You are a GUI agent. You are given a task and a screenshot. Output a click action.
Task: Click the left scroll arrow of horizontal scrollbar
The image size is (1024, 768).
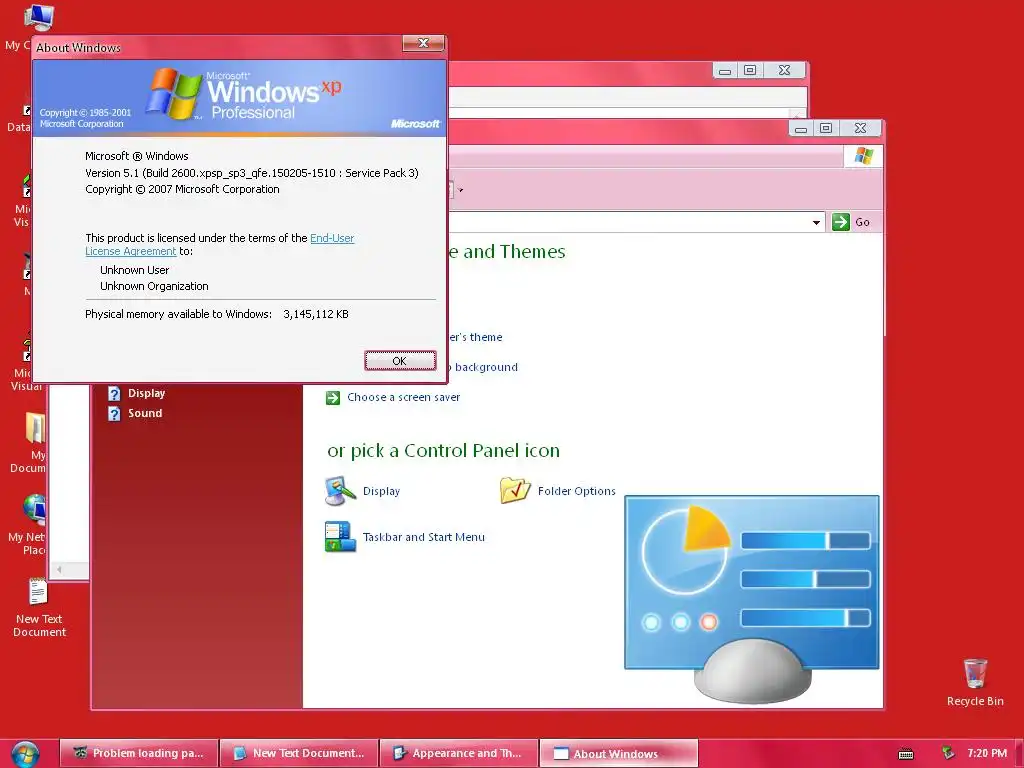click(59, 569)
